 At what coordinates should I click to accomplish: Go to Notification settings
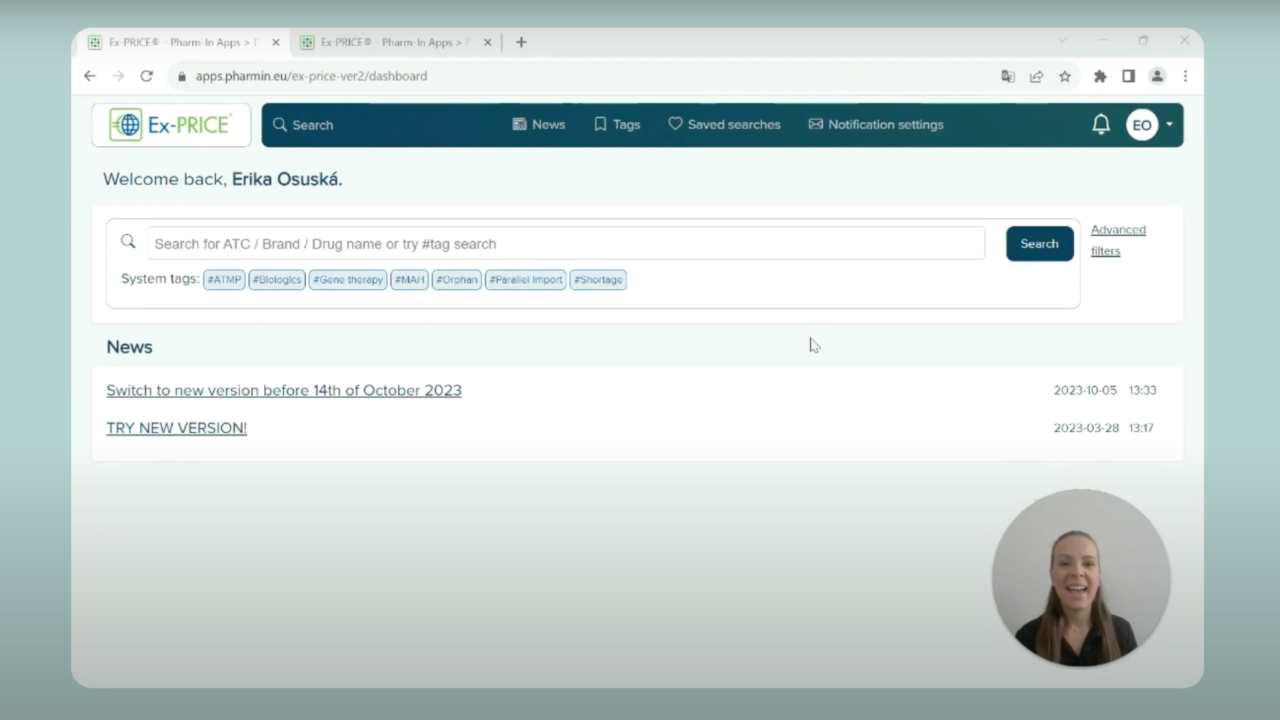[x=875, y=125]
